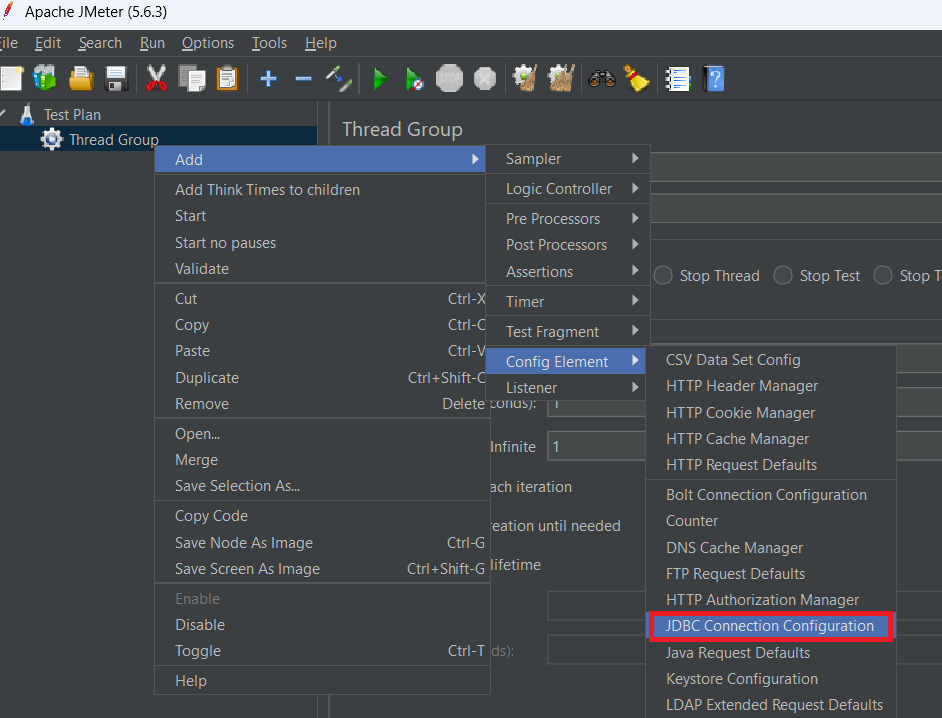Choose Bolt Connection Configuration
This screenshot has height=718, width=942.
pos(771,494)
